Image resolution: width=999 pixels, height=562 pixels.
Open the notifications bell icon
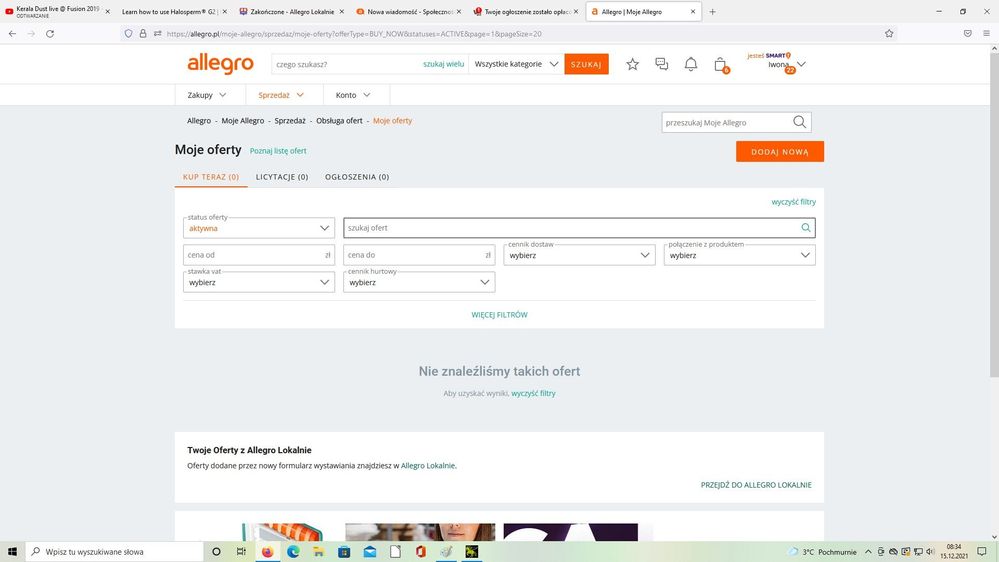point(691,64)
